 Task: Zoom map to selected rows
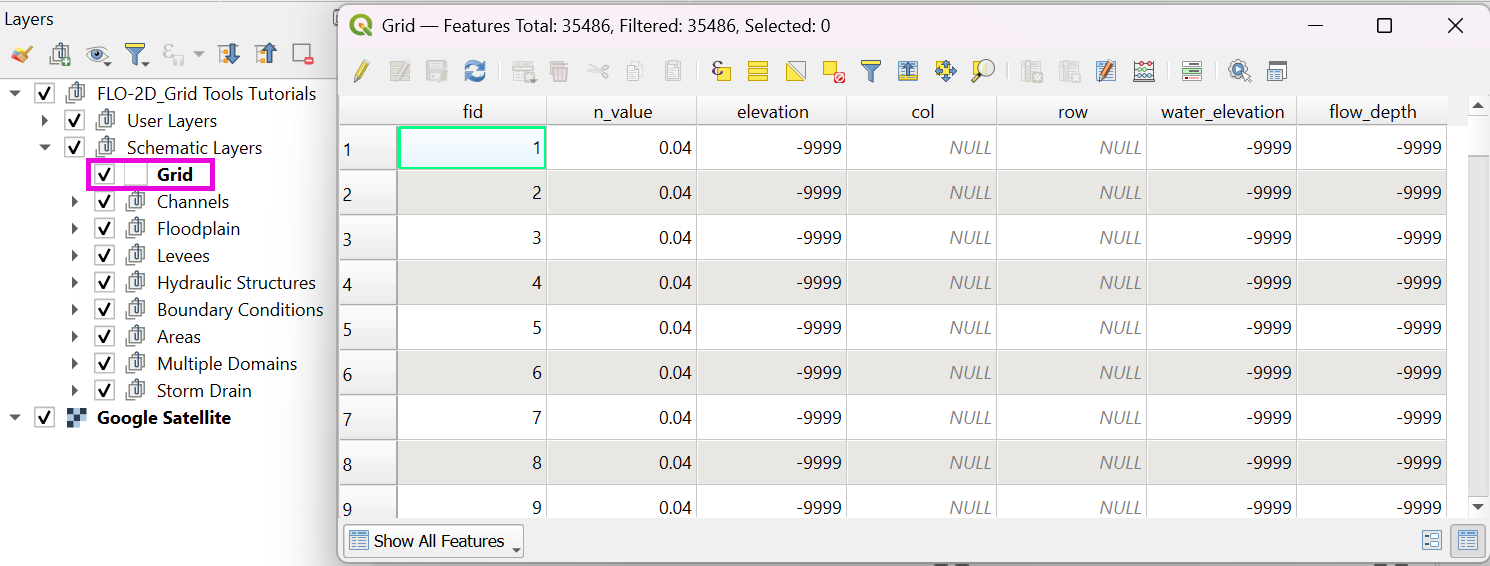click(x=983, y=71)
